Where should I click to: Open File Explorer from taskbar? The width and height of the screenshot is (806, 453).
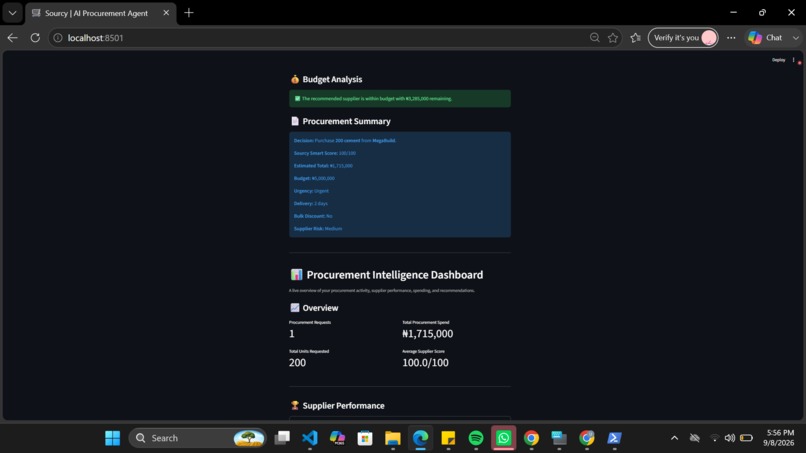[393, 438]
